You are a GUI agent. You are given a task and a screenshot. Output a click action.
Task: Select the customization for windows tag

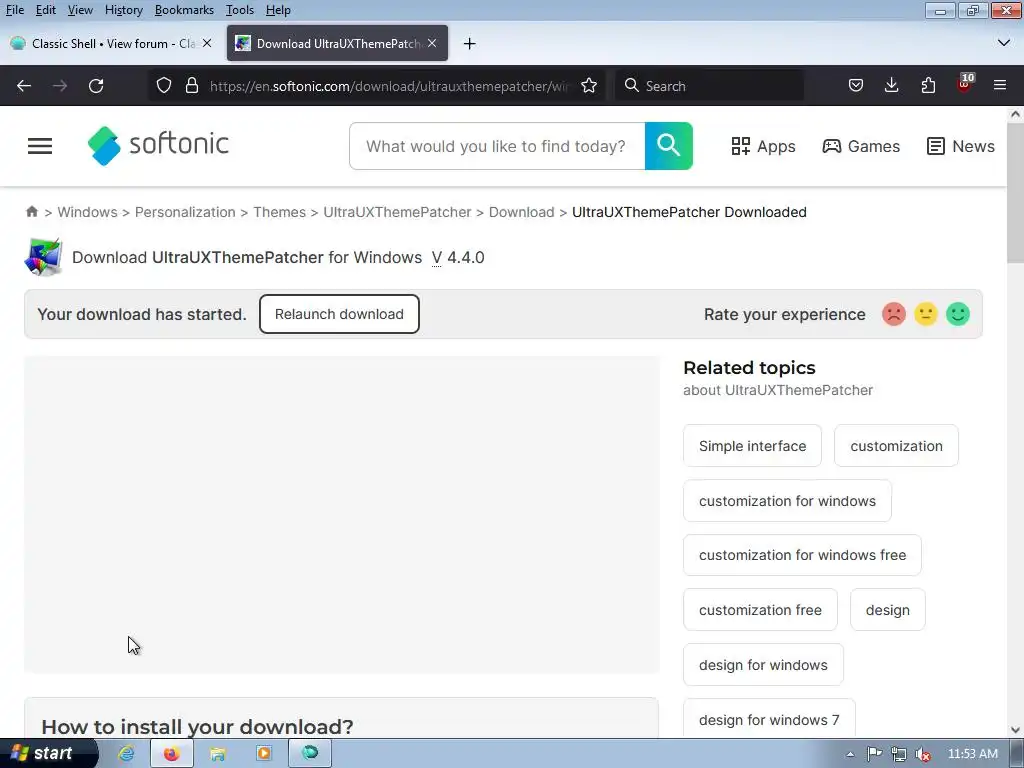[x=787, y=501]
